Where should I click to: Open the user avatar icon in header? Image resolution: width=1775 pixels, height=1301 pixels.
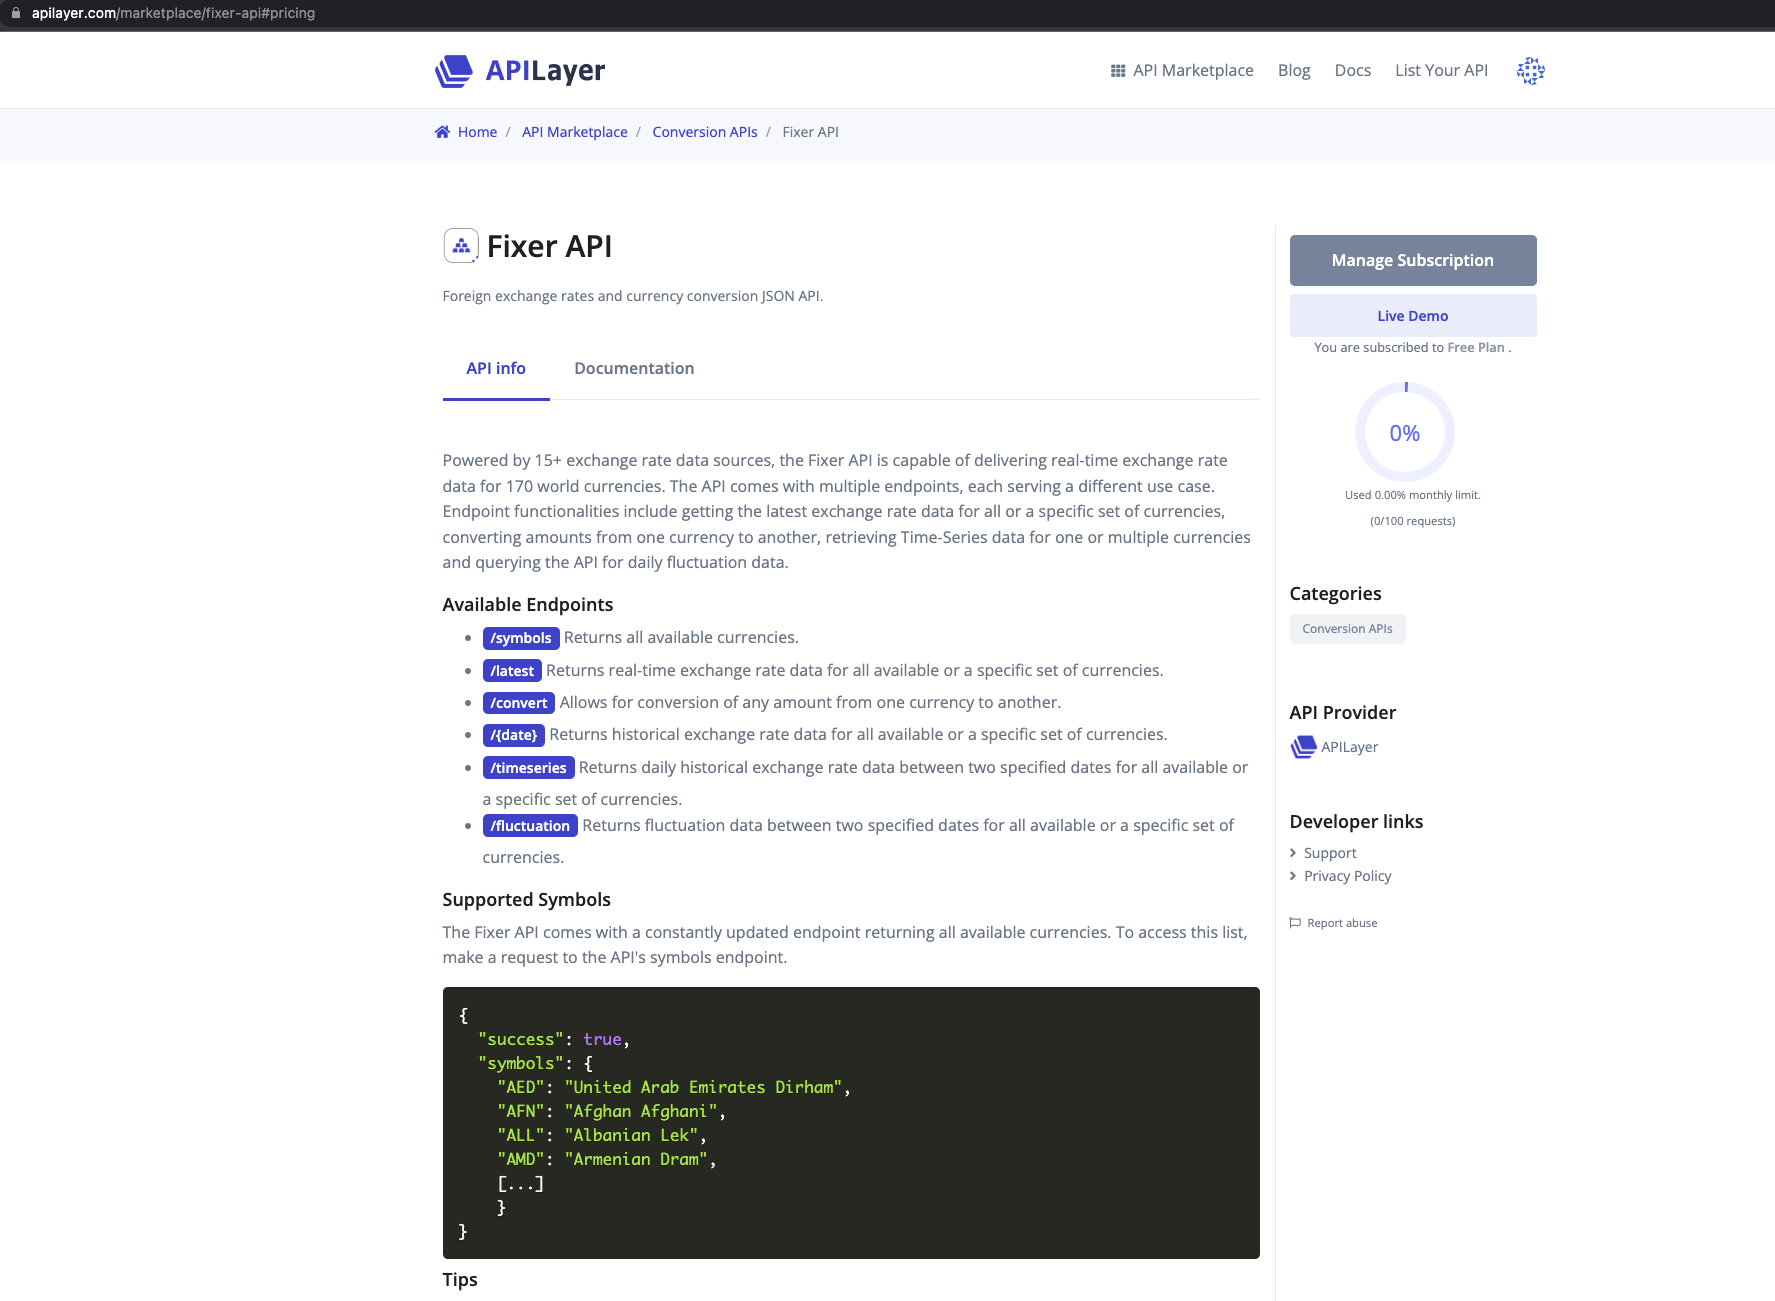tap(1530, 71)
